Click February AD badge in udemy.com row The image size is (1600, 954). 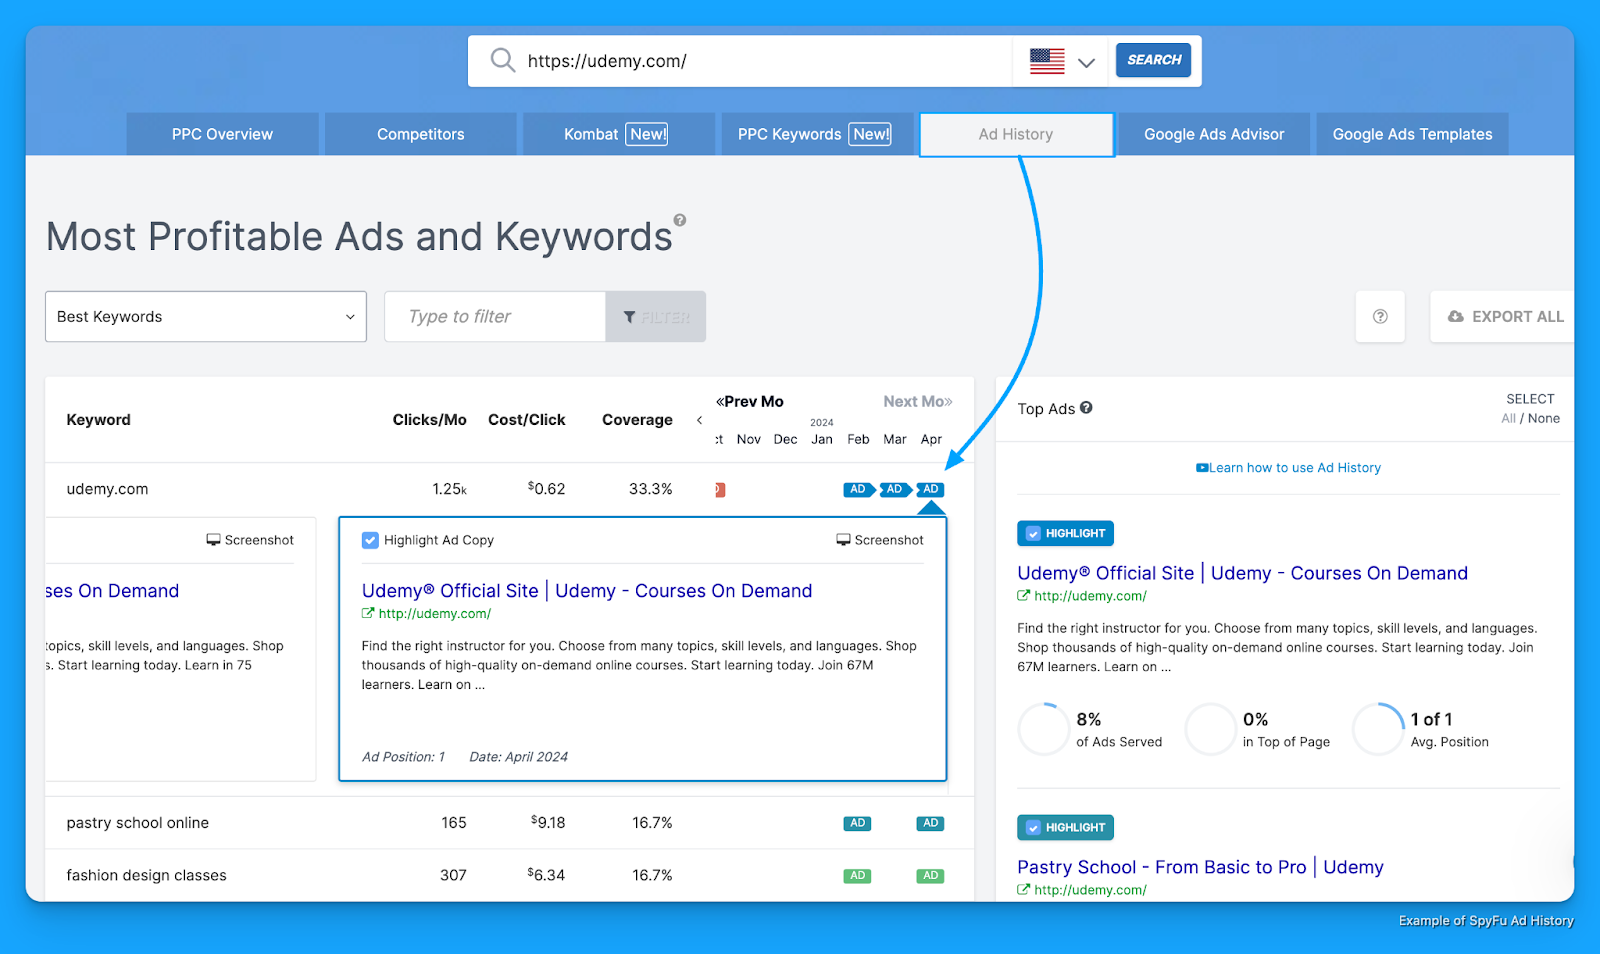click(x=857, y=489)
